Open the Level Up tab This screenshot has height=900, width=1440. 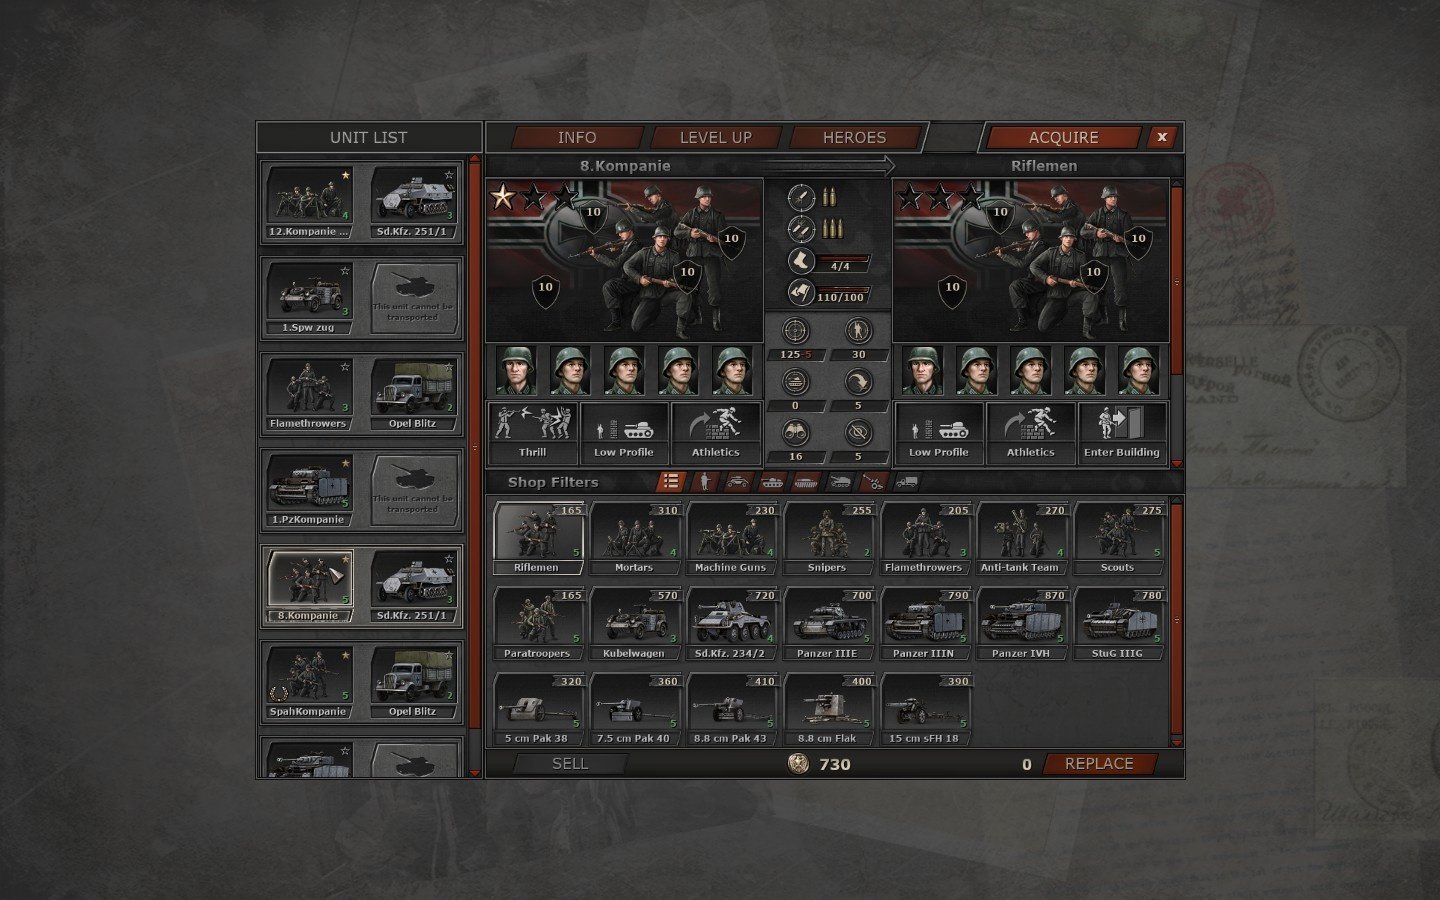(x=715, y=138)
